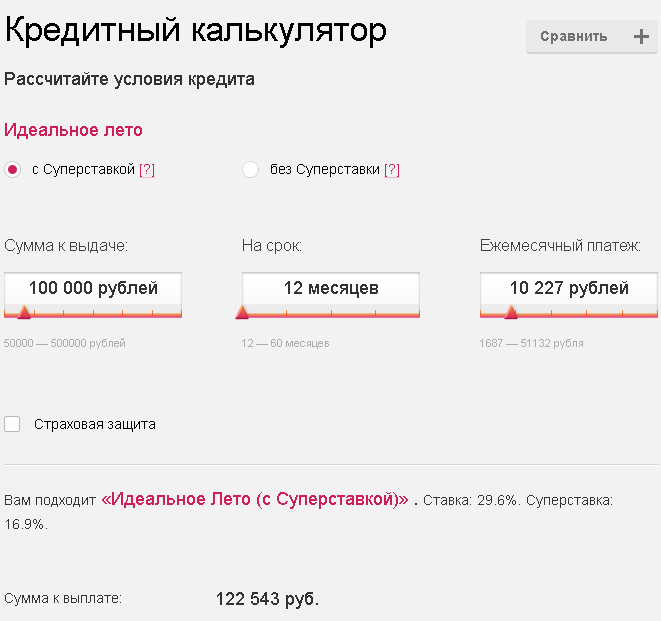This screenshot has width=661, height=621.
Task: Select the без Суперставки radio button
Action: [251, 170]
